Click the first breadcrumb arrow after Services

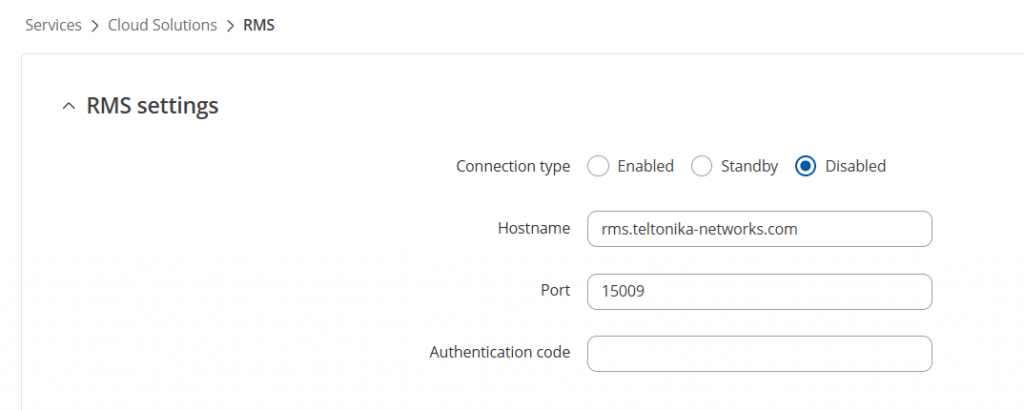(95, 26)
